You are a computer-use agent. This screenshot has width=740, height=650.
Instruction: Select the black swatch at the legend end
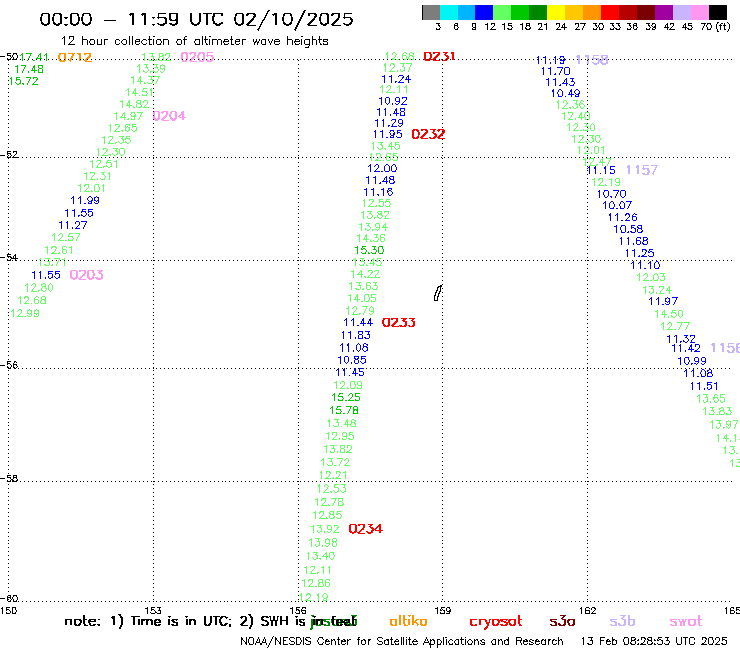[718, 12]
